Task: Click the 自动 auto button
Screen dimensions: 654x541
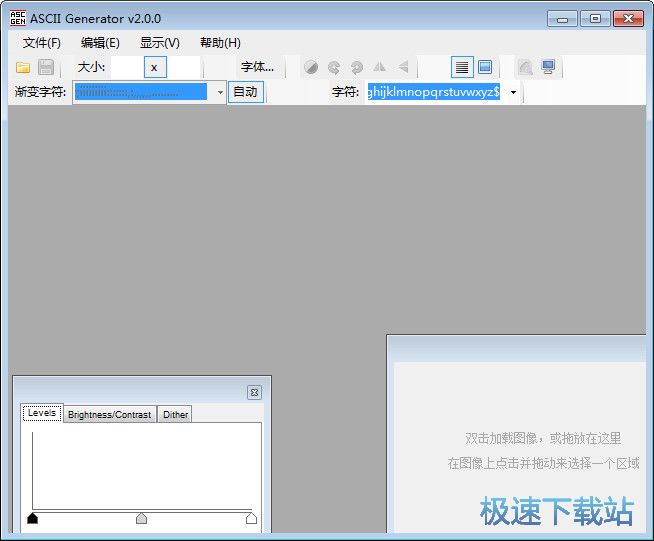Action: (x=245, y=92)
